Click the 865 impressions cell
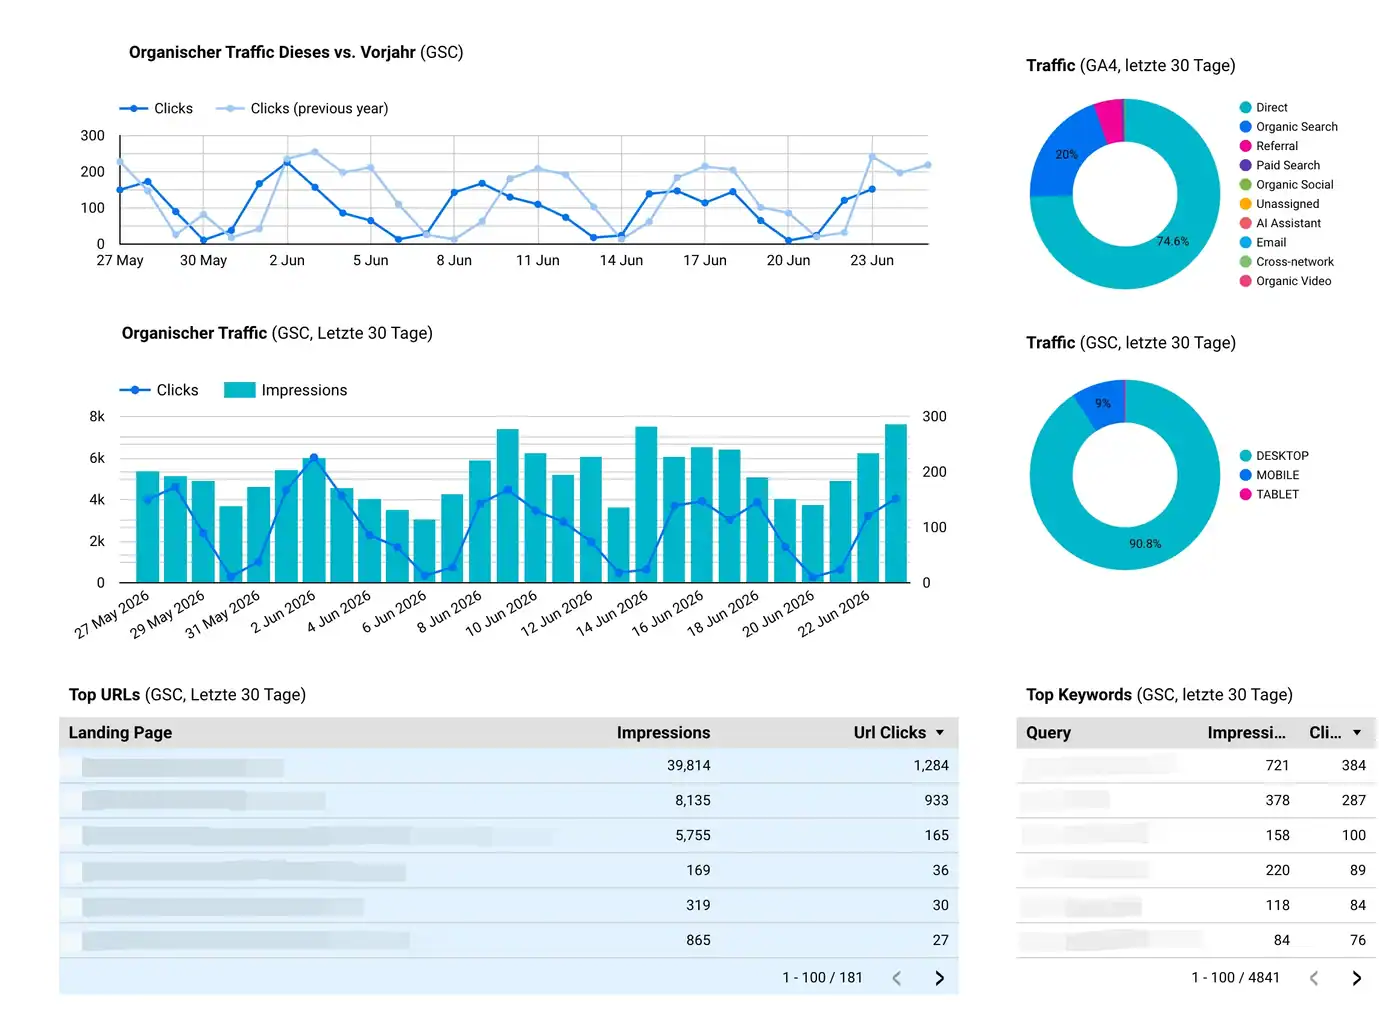The height and width of the screenshot is (1027, 1400). (698, 941)
